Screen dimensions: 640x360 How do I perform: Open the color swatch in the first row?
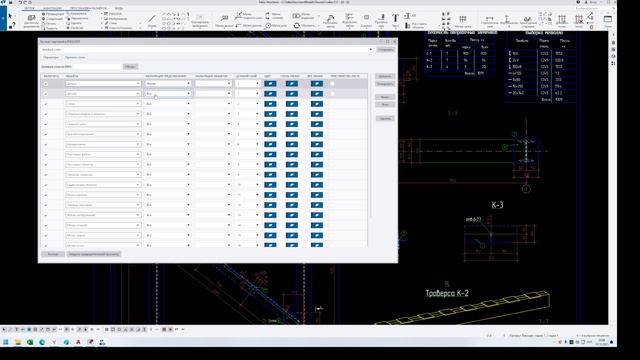(x=270, y=84)
